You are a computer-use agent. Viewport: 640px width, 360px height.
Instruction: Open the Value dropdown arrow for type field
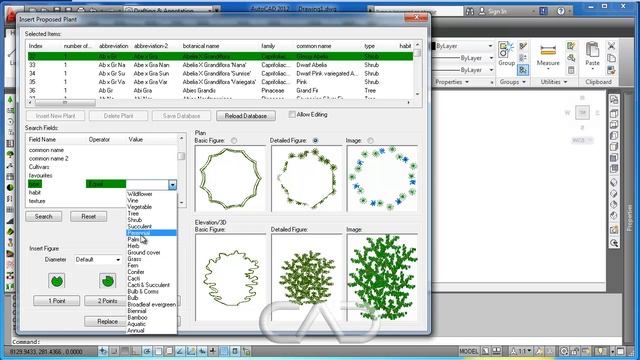coord(172,185)
